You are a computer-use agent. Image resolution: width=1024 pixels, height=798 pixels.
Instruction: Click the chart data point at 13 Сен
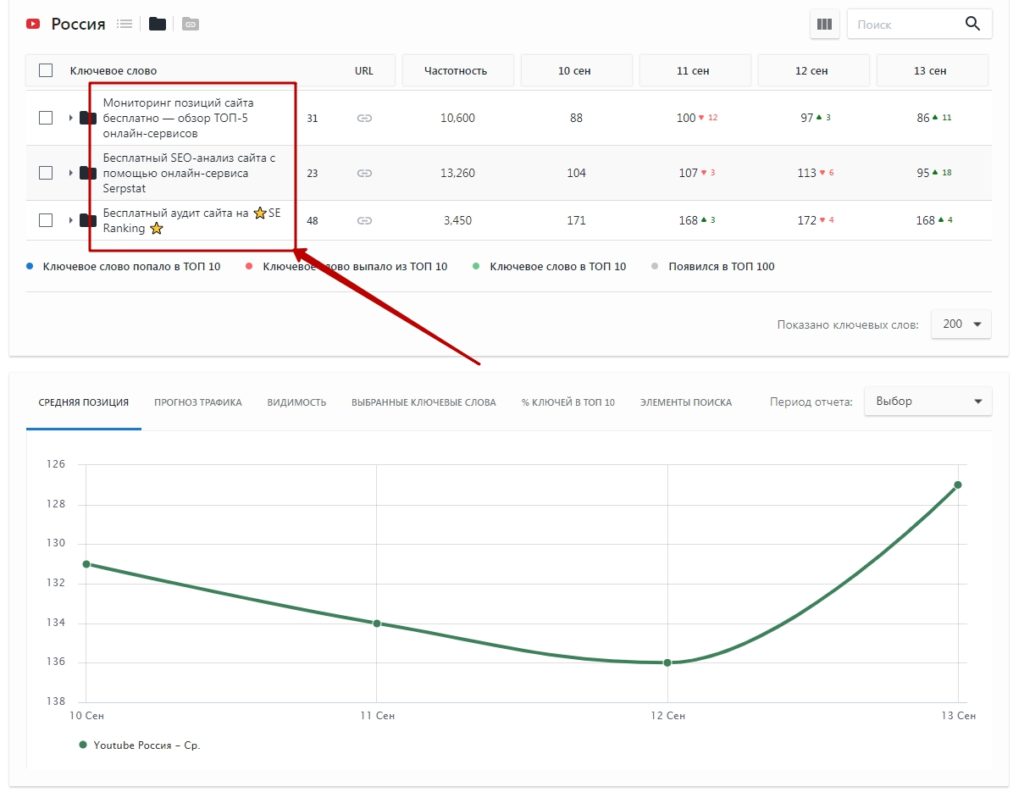(x=958, y=485)
